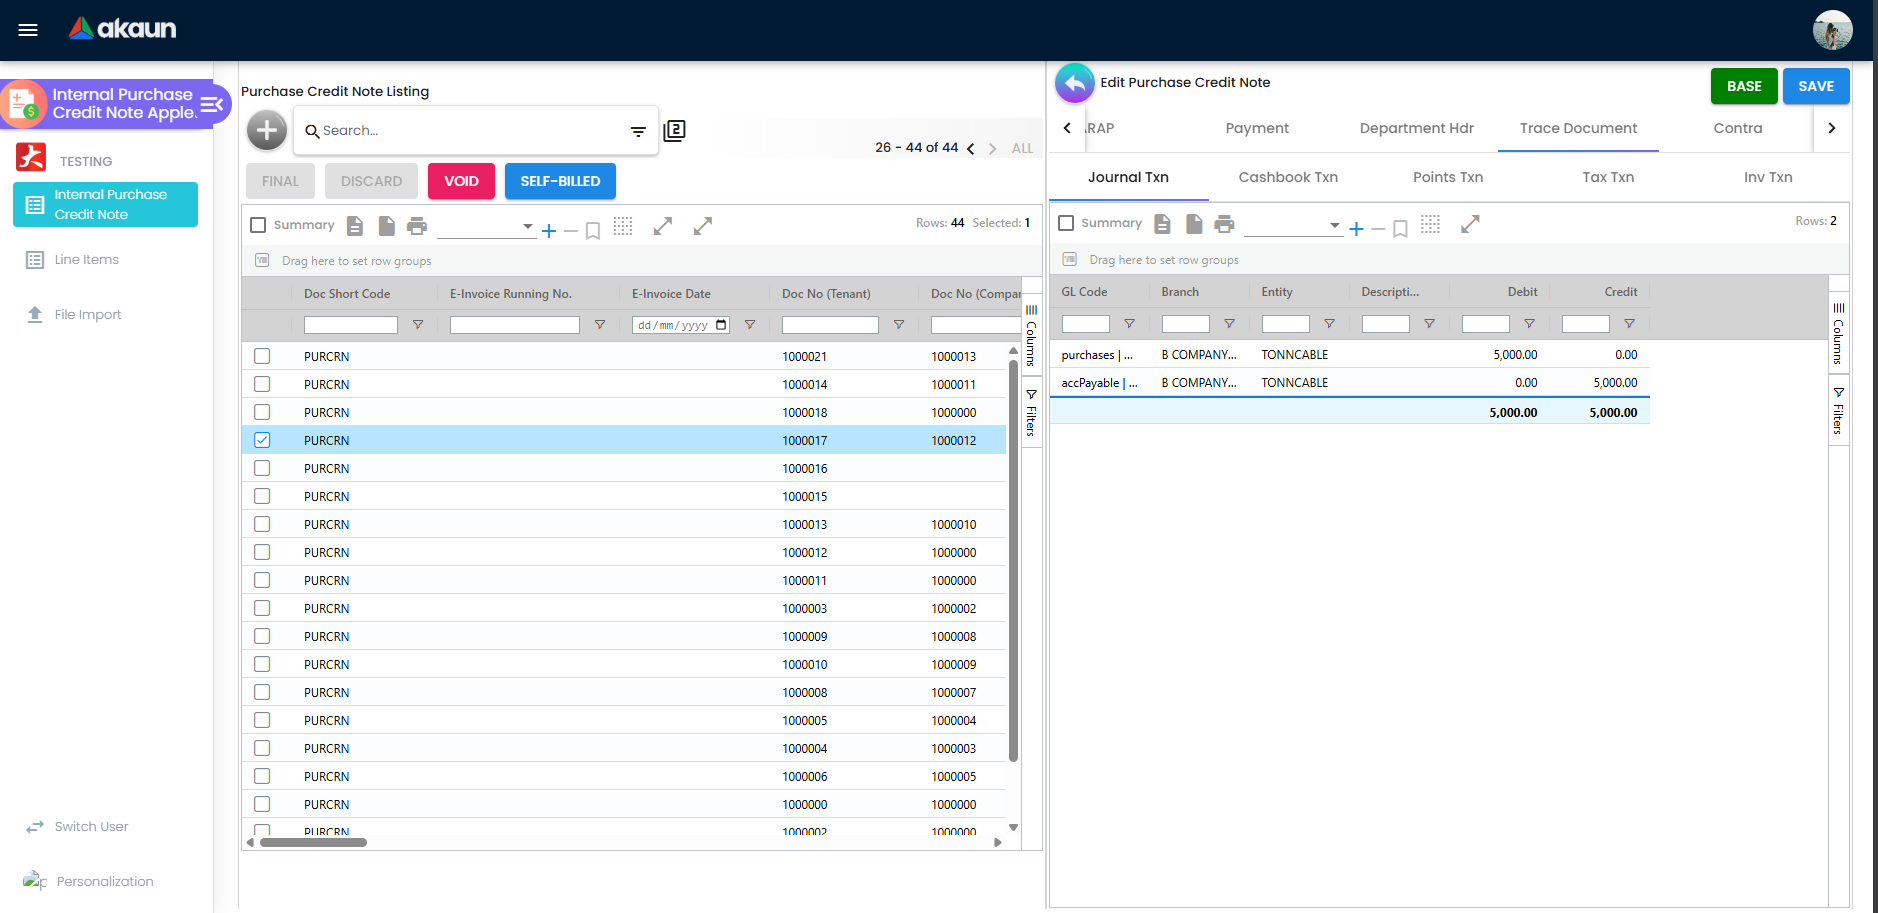Focus the Credit column filter input
This screenshot has height=913, width=1878.
pos(1585,324)
